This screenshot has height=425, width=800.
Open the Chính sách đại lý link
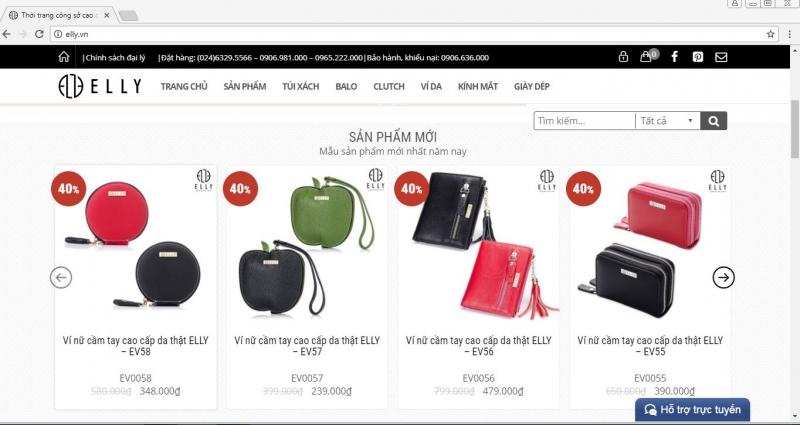[115, 58]
